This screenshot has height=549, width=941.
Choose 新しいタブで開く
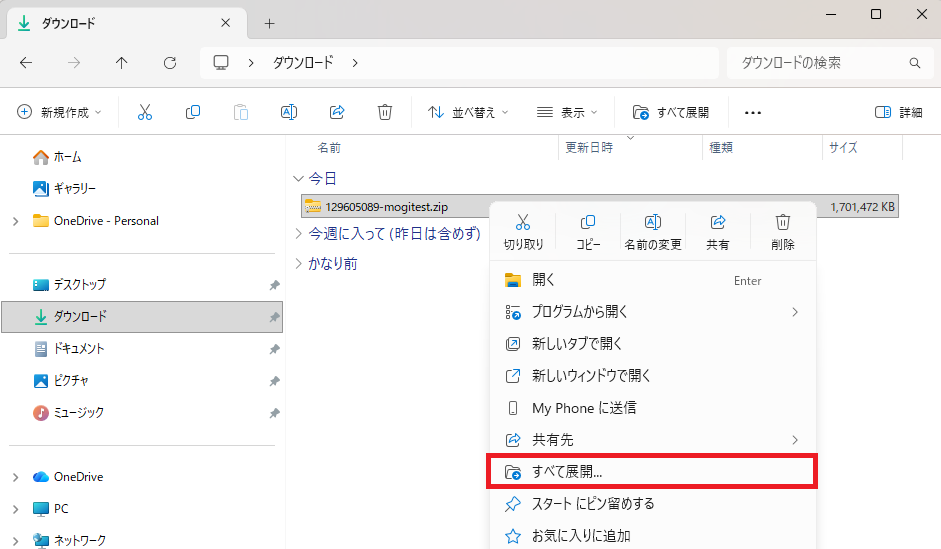tap(653, 344)
